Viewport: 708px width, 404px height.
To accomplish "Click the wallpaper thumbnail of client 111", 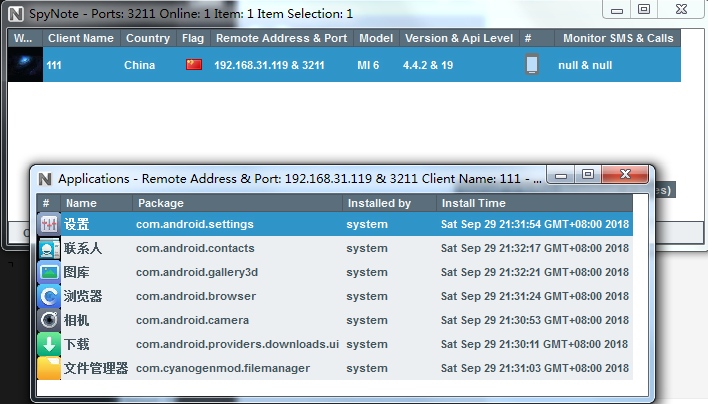I will 25,65.
